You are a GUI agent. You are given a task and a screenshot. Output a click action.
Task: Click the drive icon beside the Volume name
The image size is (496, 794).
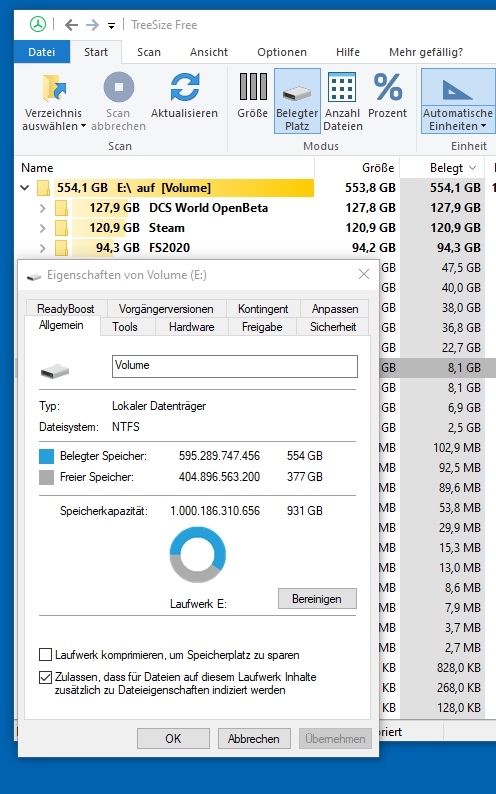55,371
